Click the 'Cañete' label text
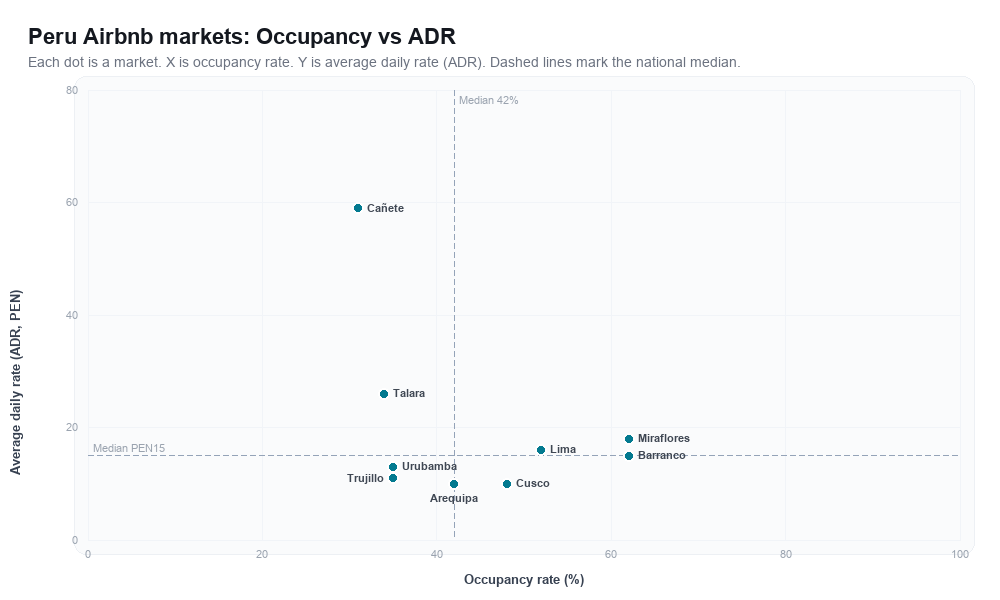Viewport: 1000px width, 600px height. [x=385, y=209]
